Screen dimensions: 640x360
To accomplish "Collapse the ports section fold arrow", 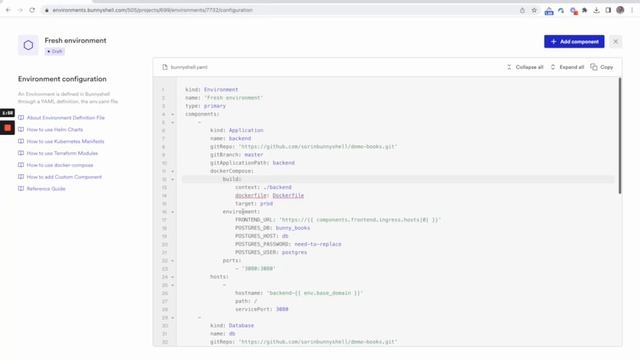I will click(x=172, y=260).
